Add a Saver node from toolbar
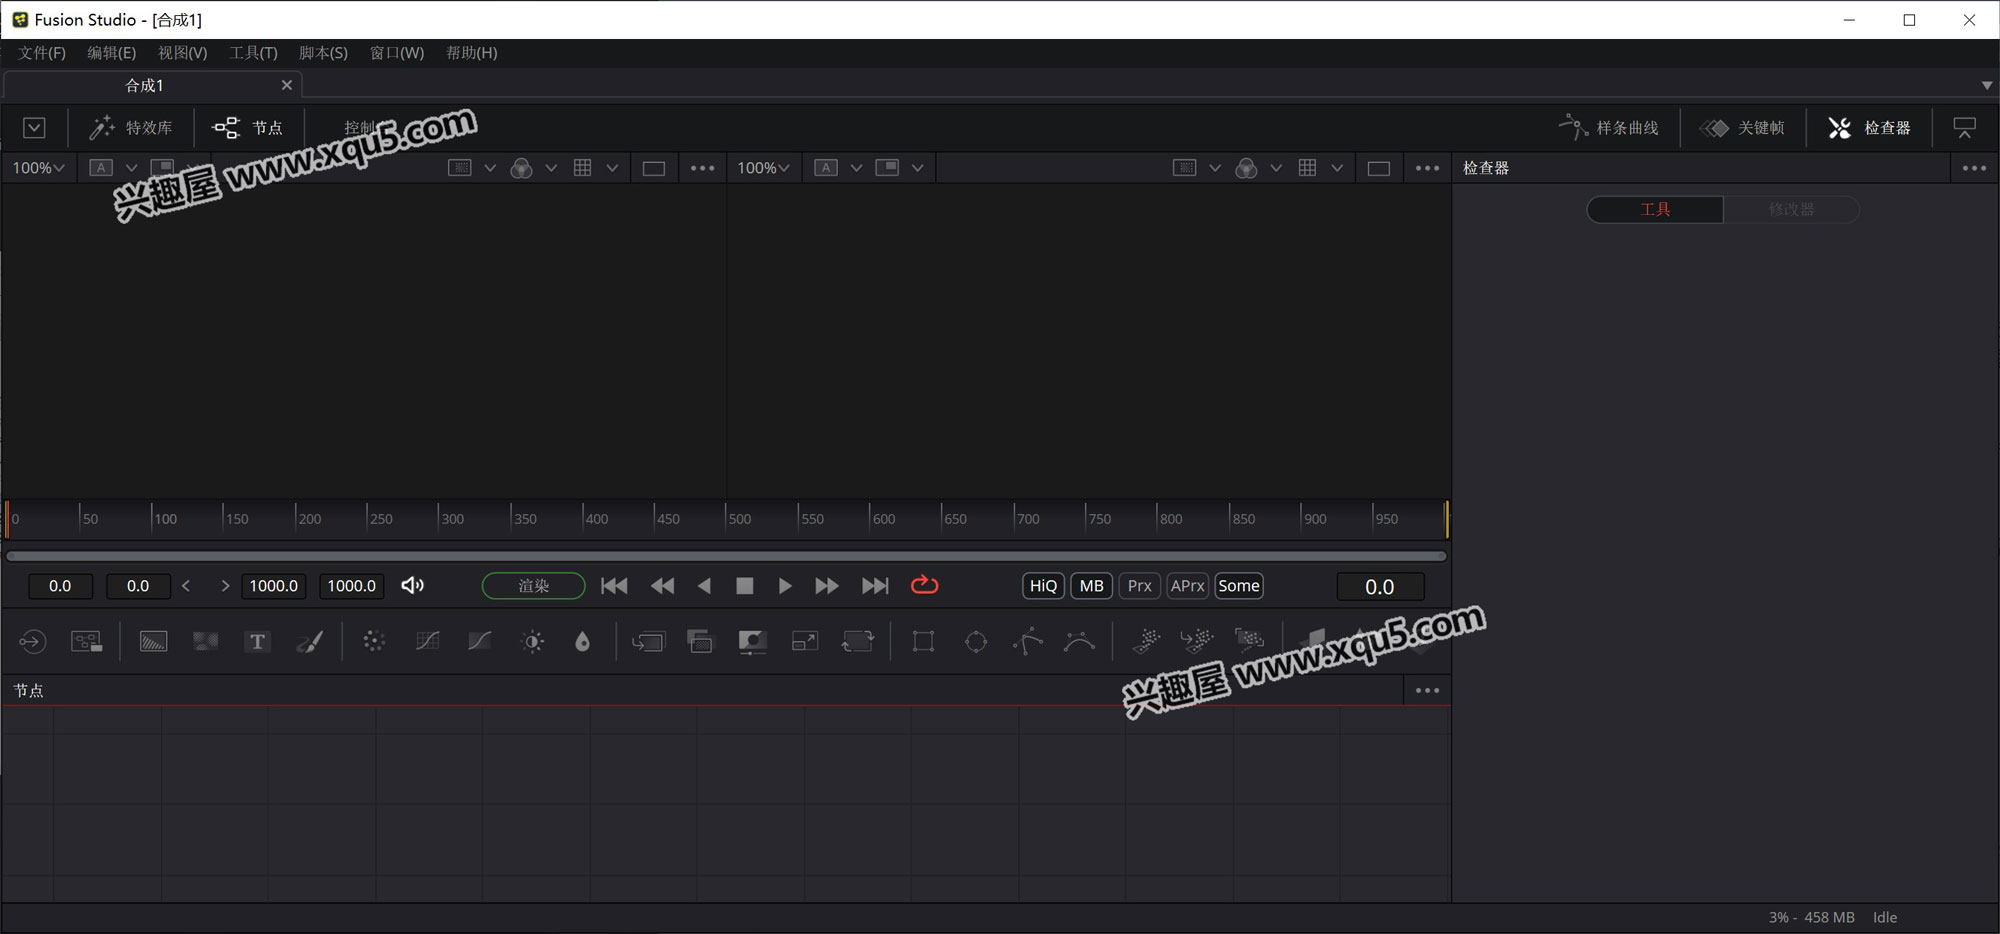 [x=87, y=642]
